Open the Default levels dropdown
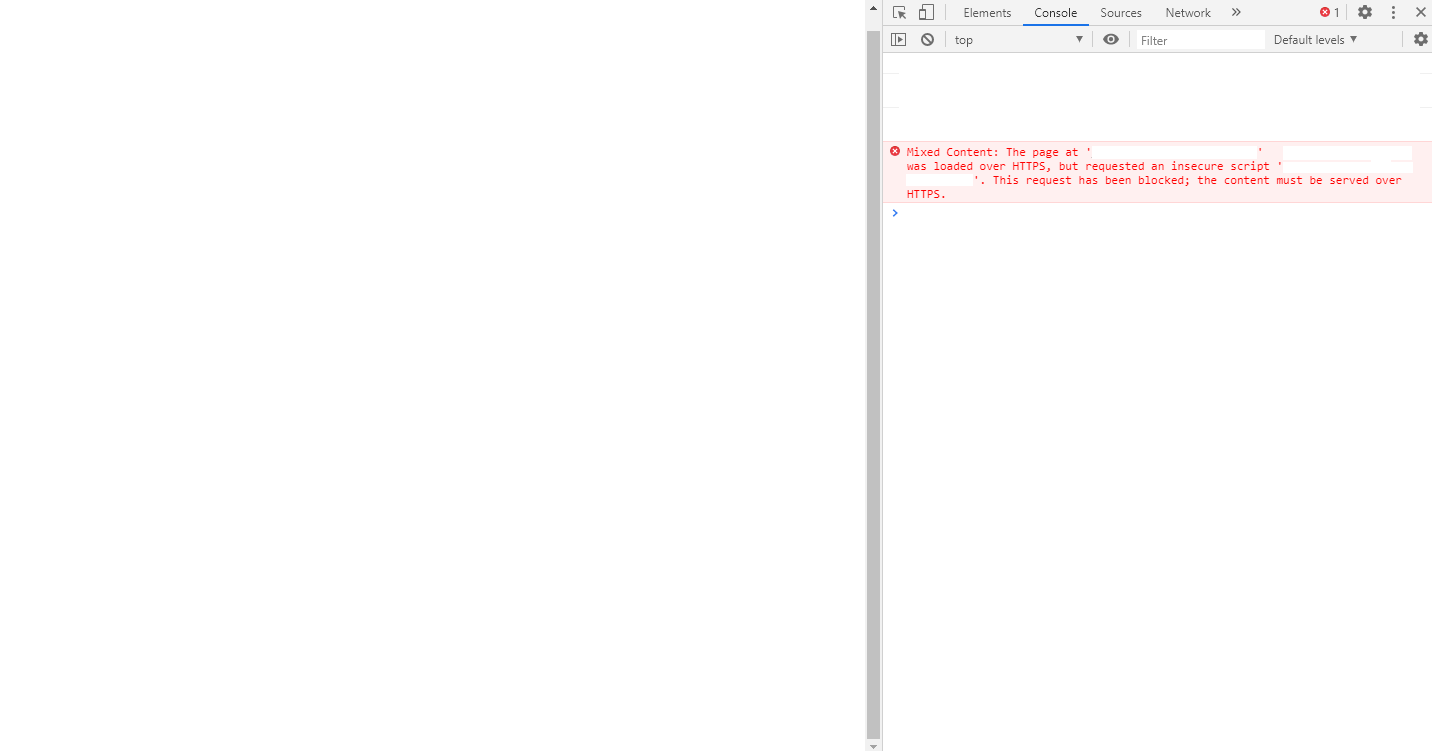1432x751 pixels. (x=1316, y=40)
